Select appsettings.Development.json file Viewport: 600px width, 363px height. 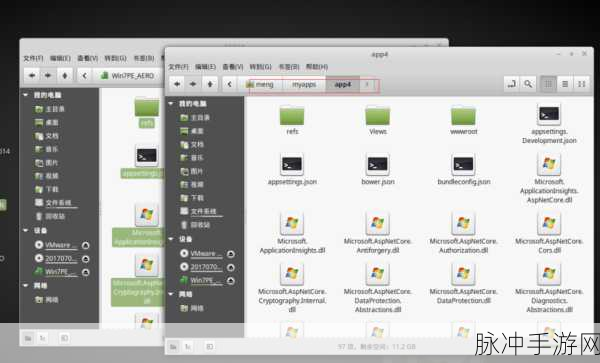tap(549, 124)
